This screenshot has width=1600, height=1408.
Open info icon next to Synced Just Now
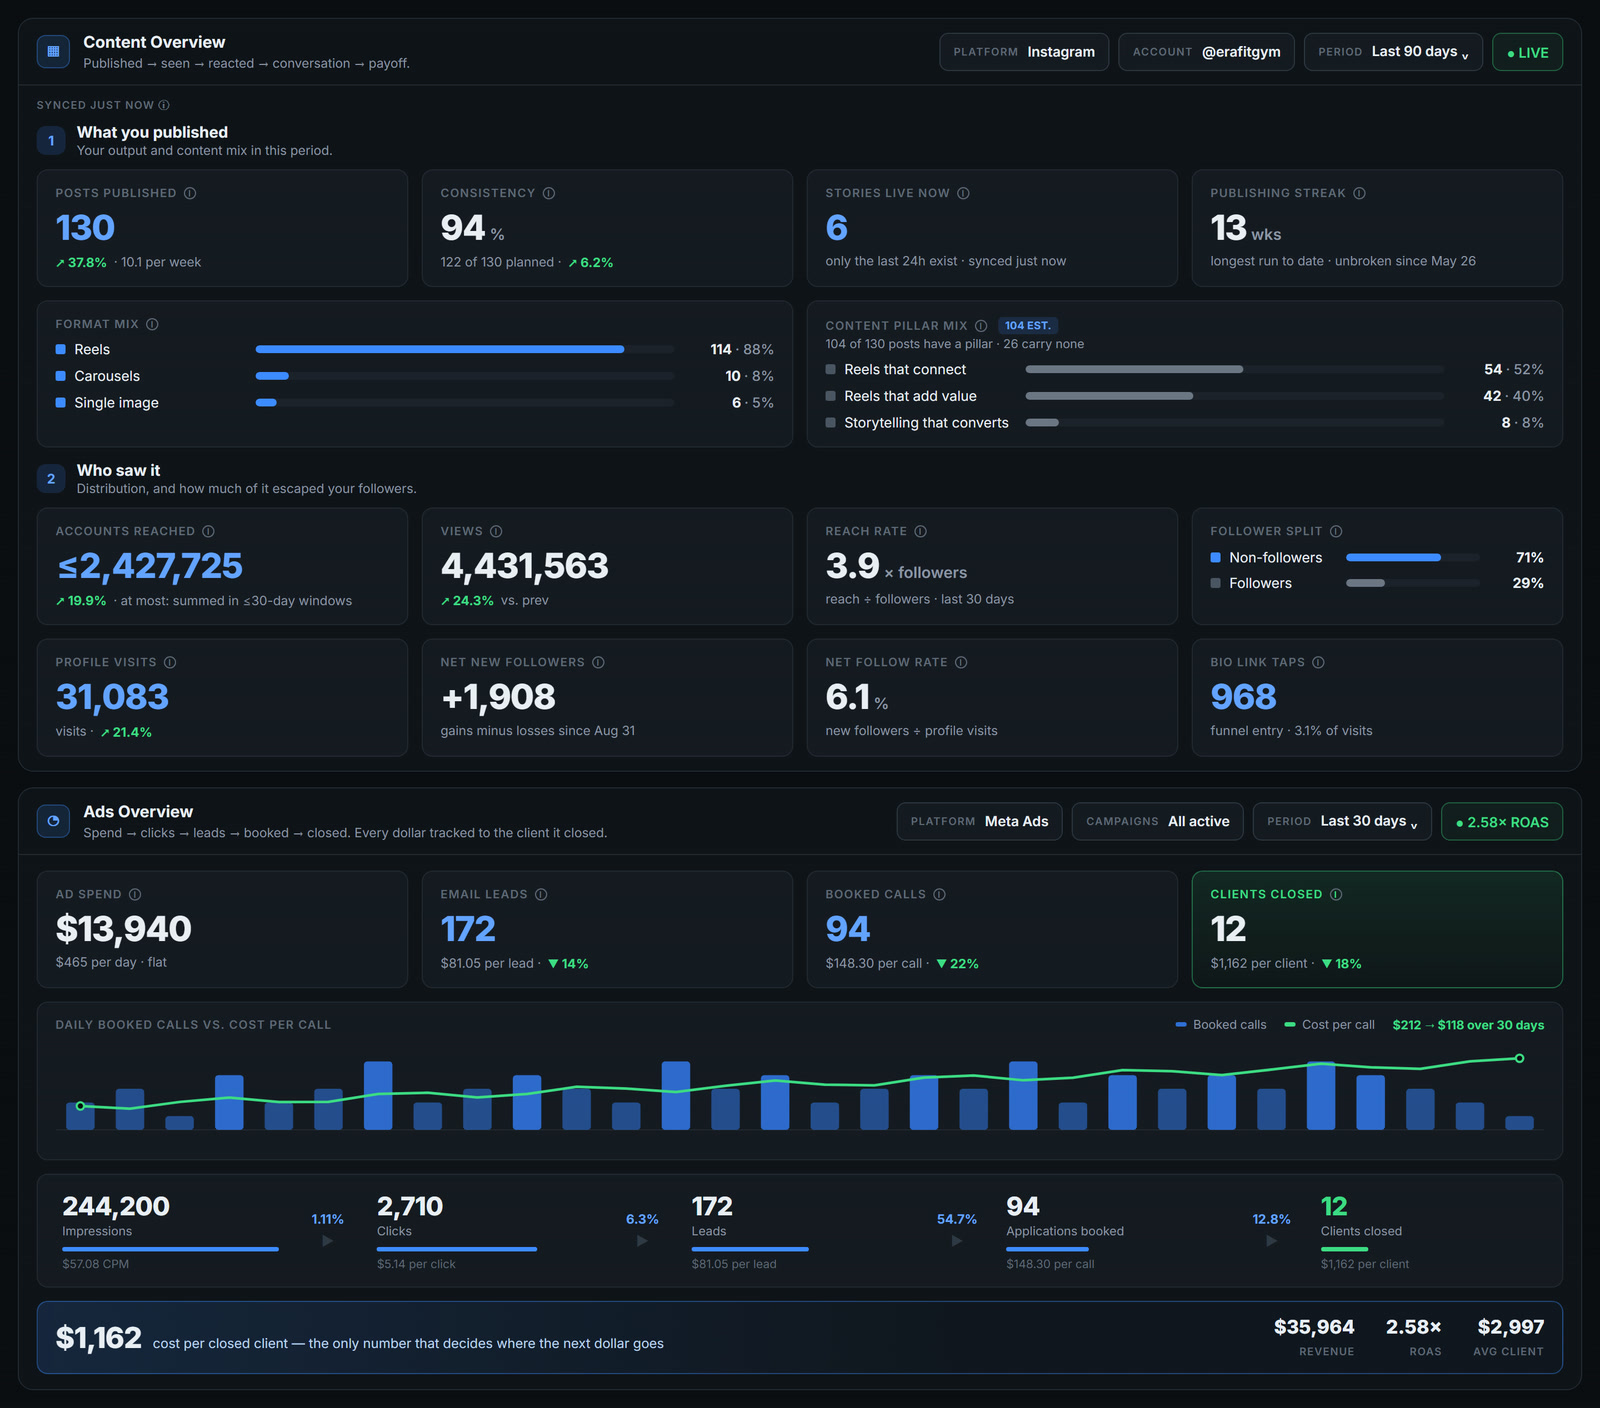pyautogui.click(x=164, y=105)
